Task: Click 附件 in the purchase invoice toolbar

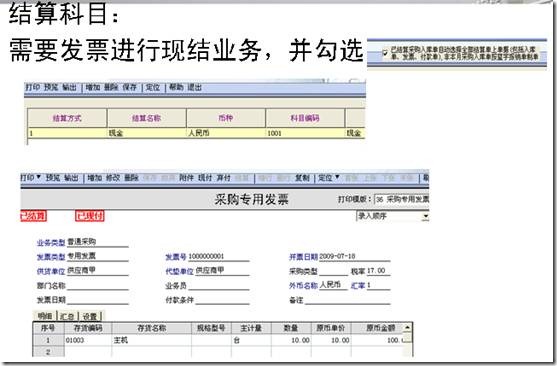Action: 186,178
